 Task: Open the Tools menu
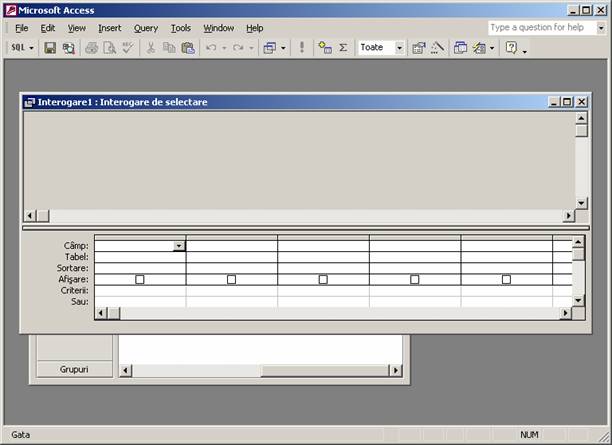180,28
